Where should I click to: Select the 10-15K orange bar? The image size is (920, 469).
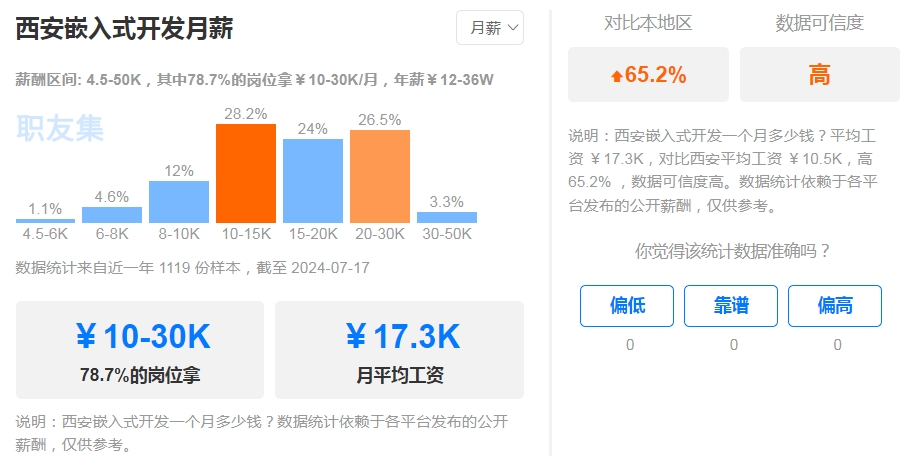point(246,172)
